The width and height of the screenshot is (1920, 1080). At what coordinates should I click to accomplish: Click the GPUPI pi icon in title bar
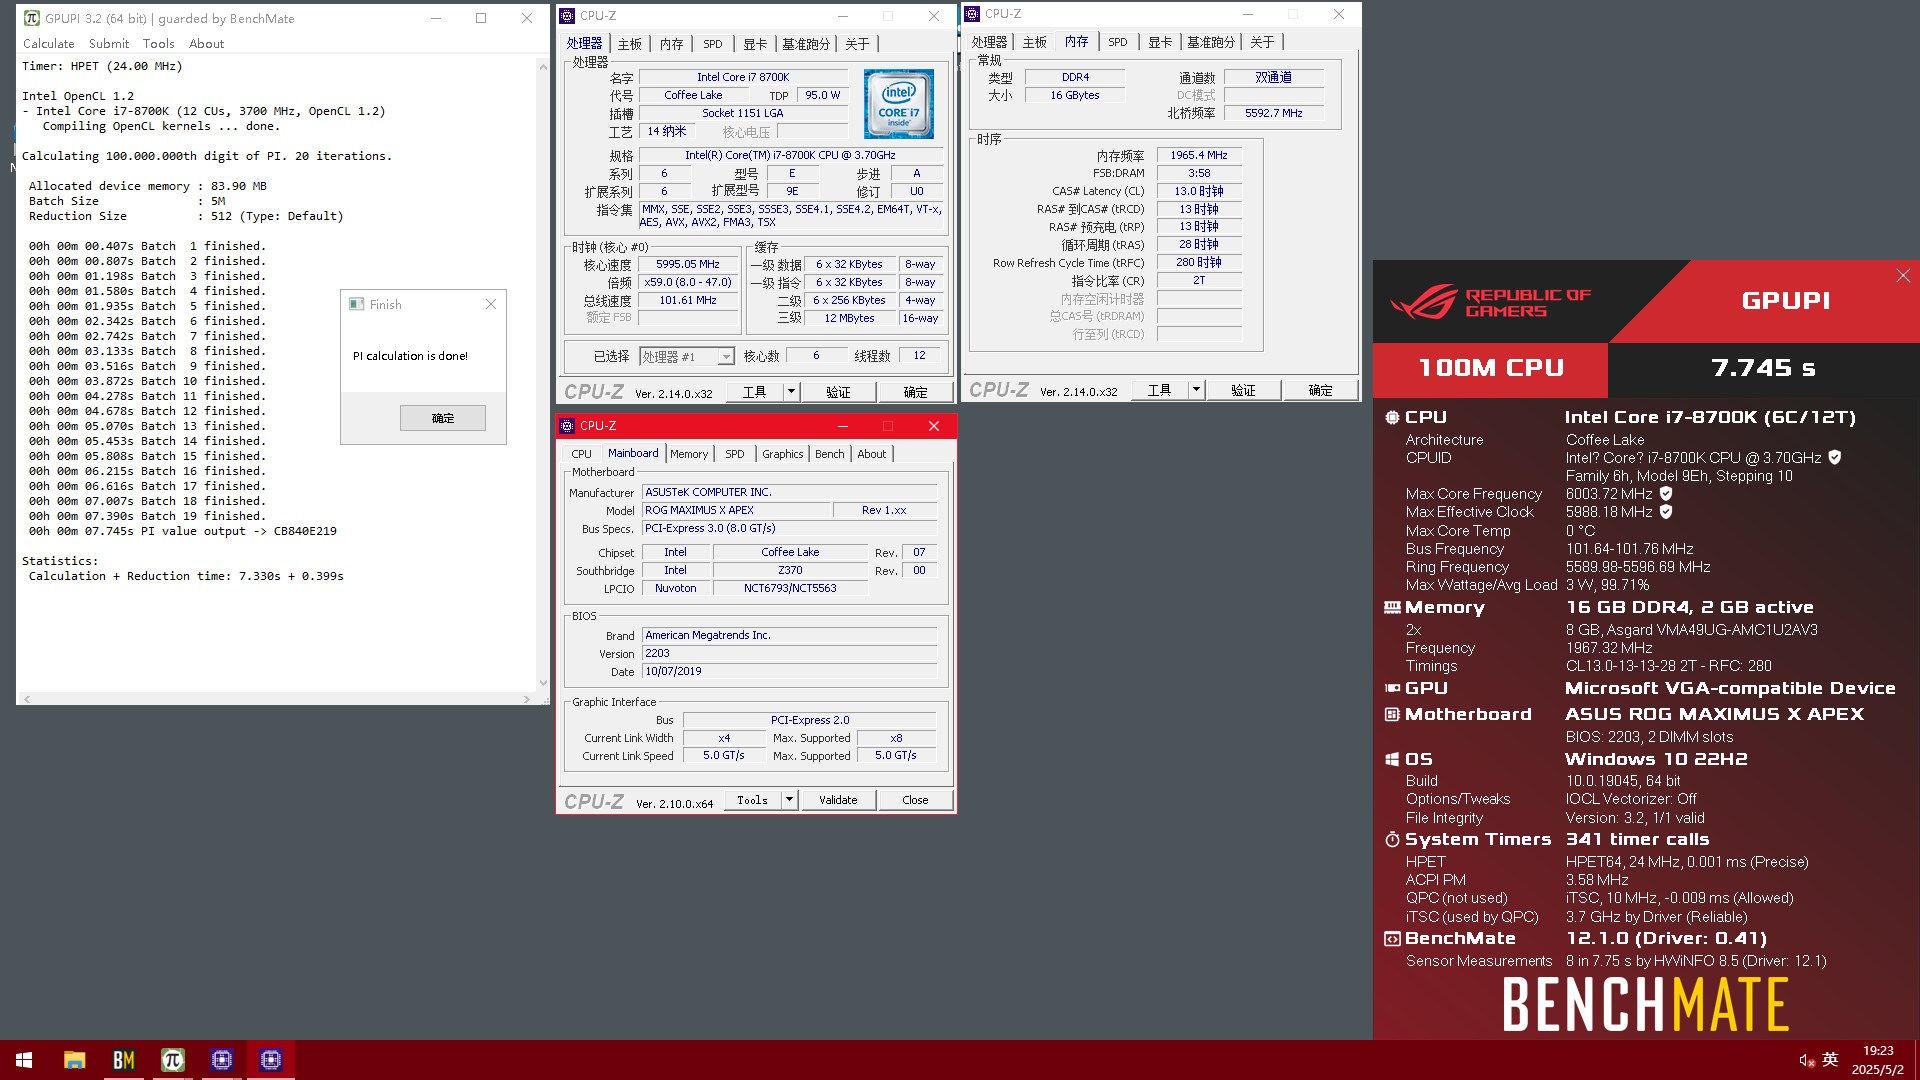(31, 18)
